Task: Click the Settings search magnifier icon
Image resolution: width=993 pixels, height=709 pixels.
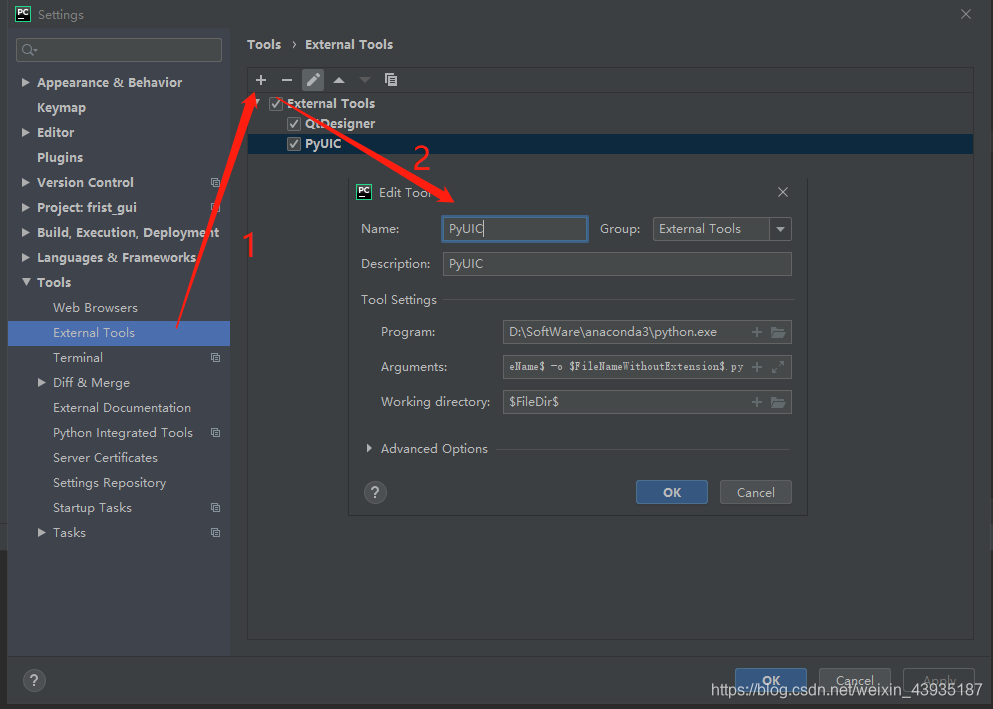Action: (29, 50)
